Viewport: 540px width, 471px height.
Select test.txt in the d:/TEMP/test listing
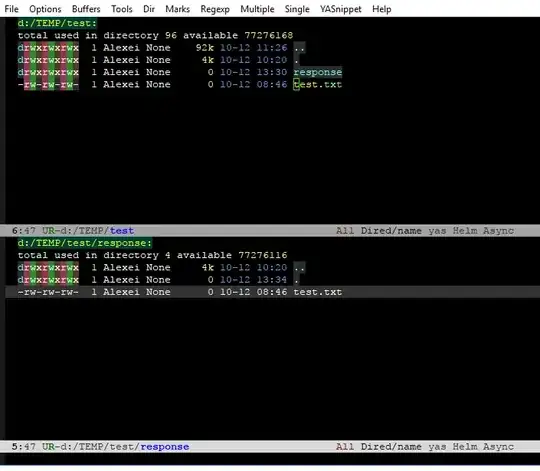(x=318, y=84)
